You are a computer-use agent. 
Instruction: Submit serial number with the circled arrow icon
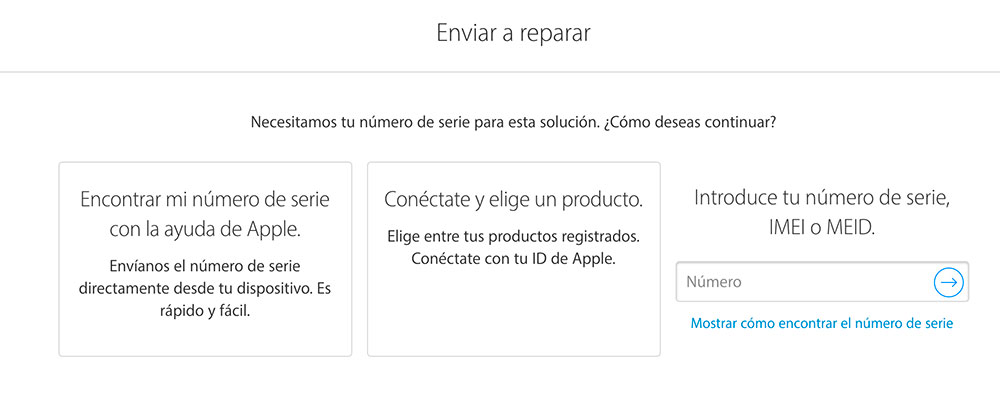948,282
